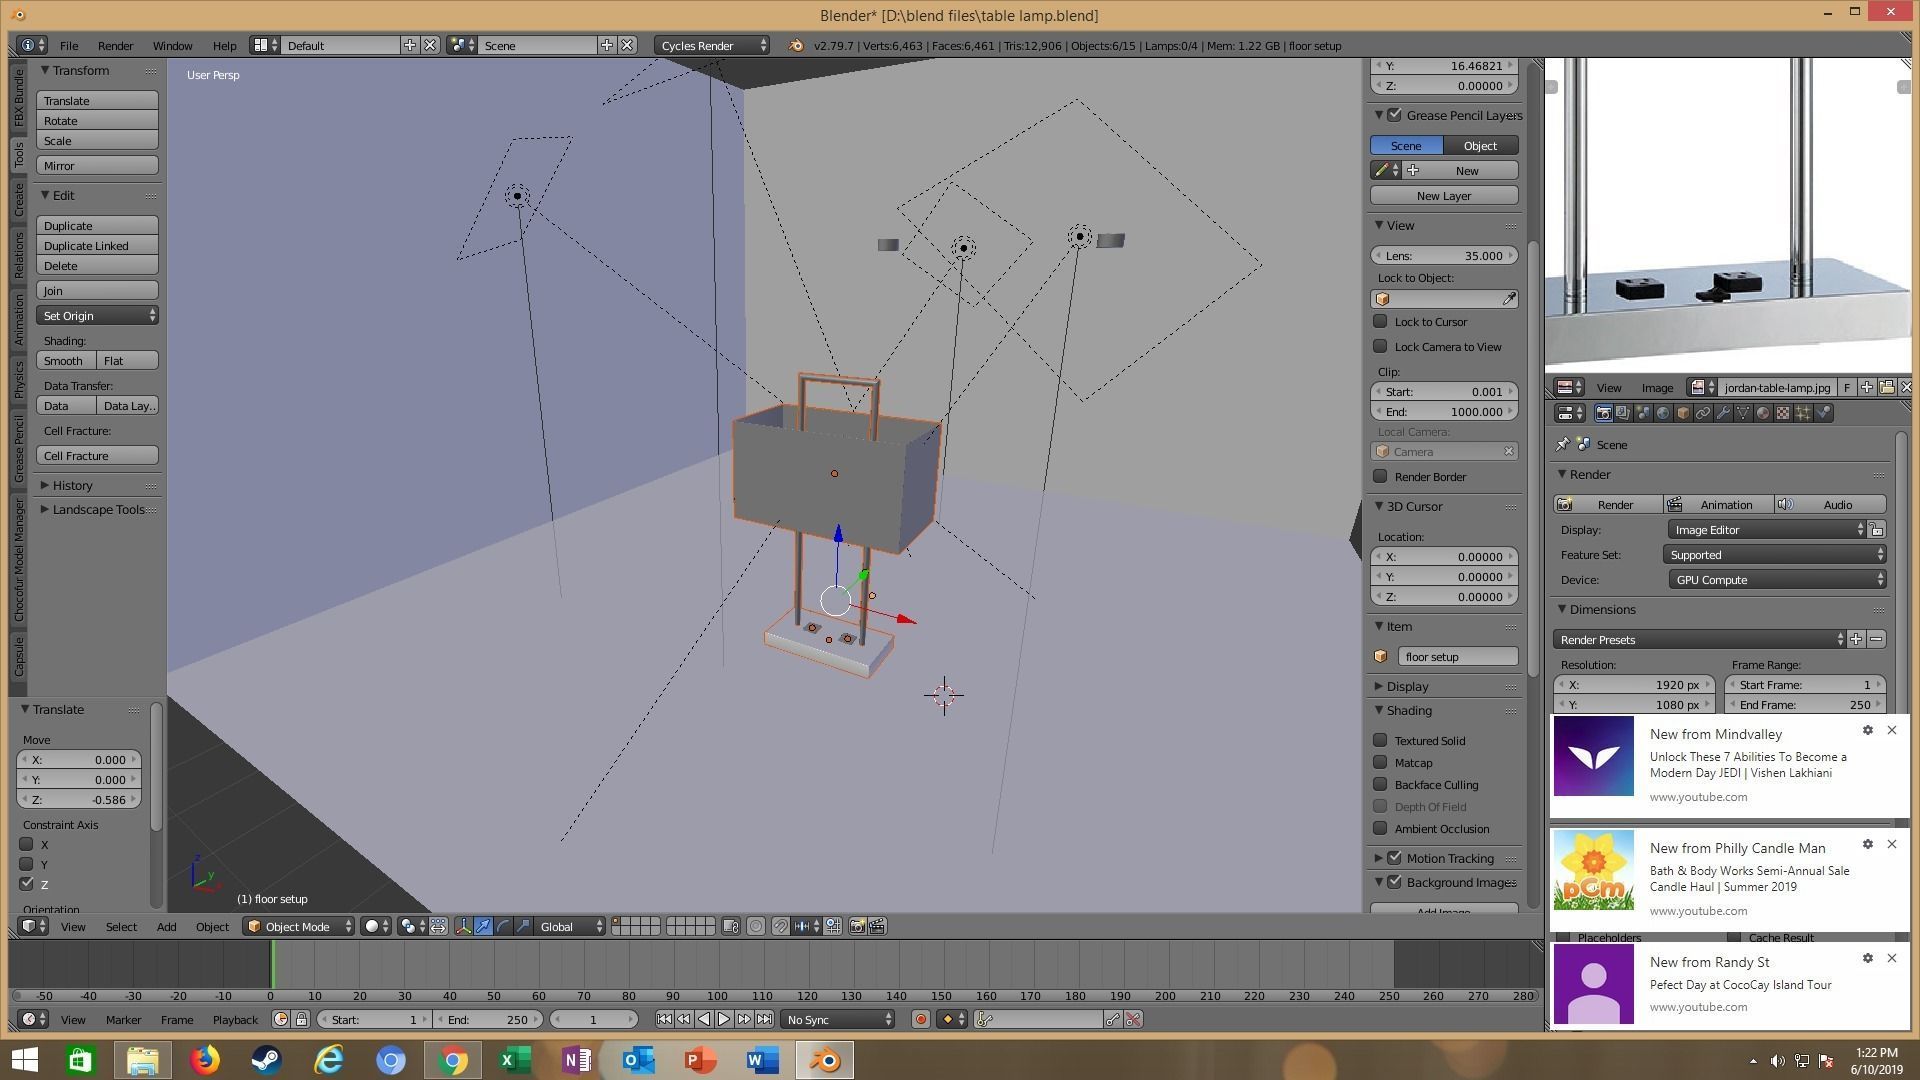The width and height of the screenshot is (1920, 1080).
Task: Switch to the Object grease pencil tab
Action: [x=1480, y=145]
